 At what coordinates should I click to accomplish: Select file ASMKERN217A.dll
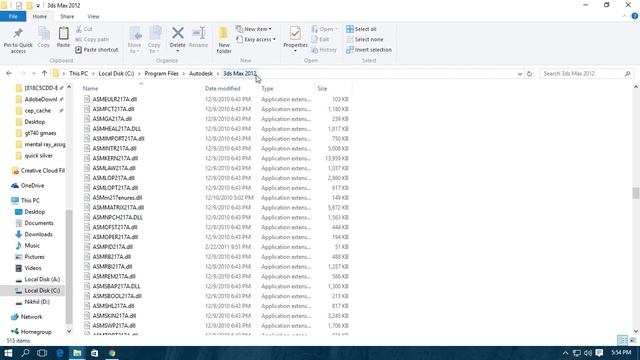click(115, 158)
